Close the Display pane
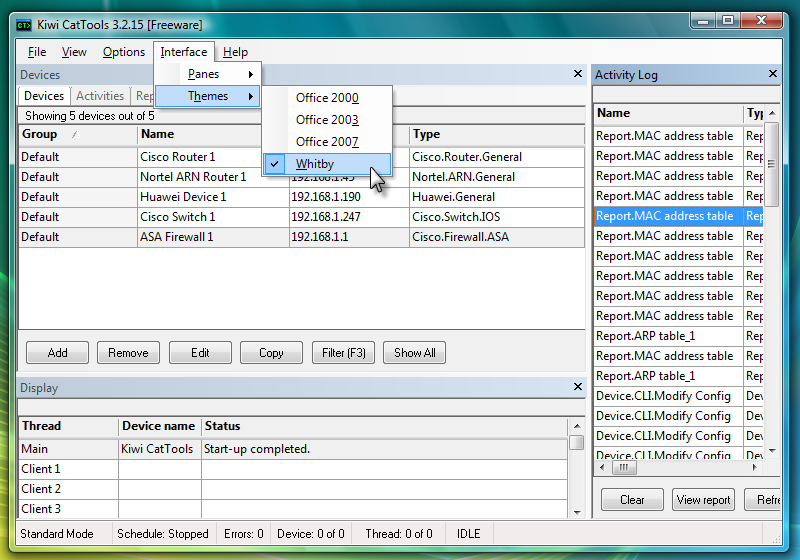 point(578,387)
